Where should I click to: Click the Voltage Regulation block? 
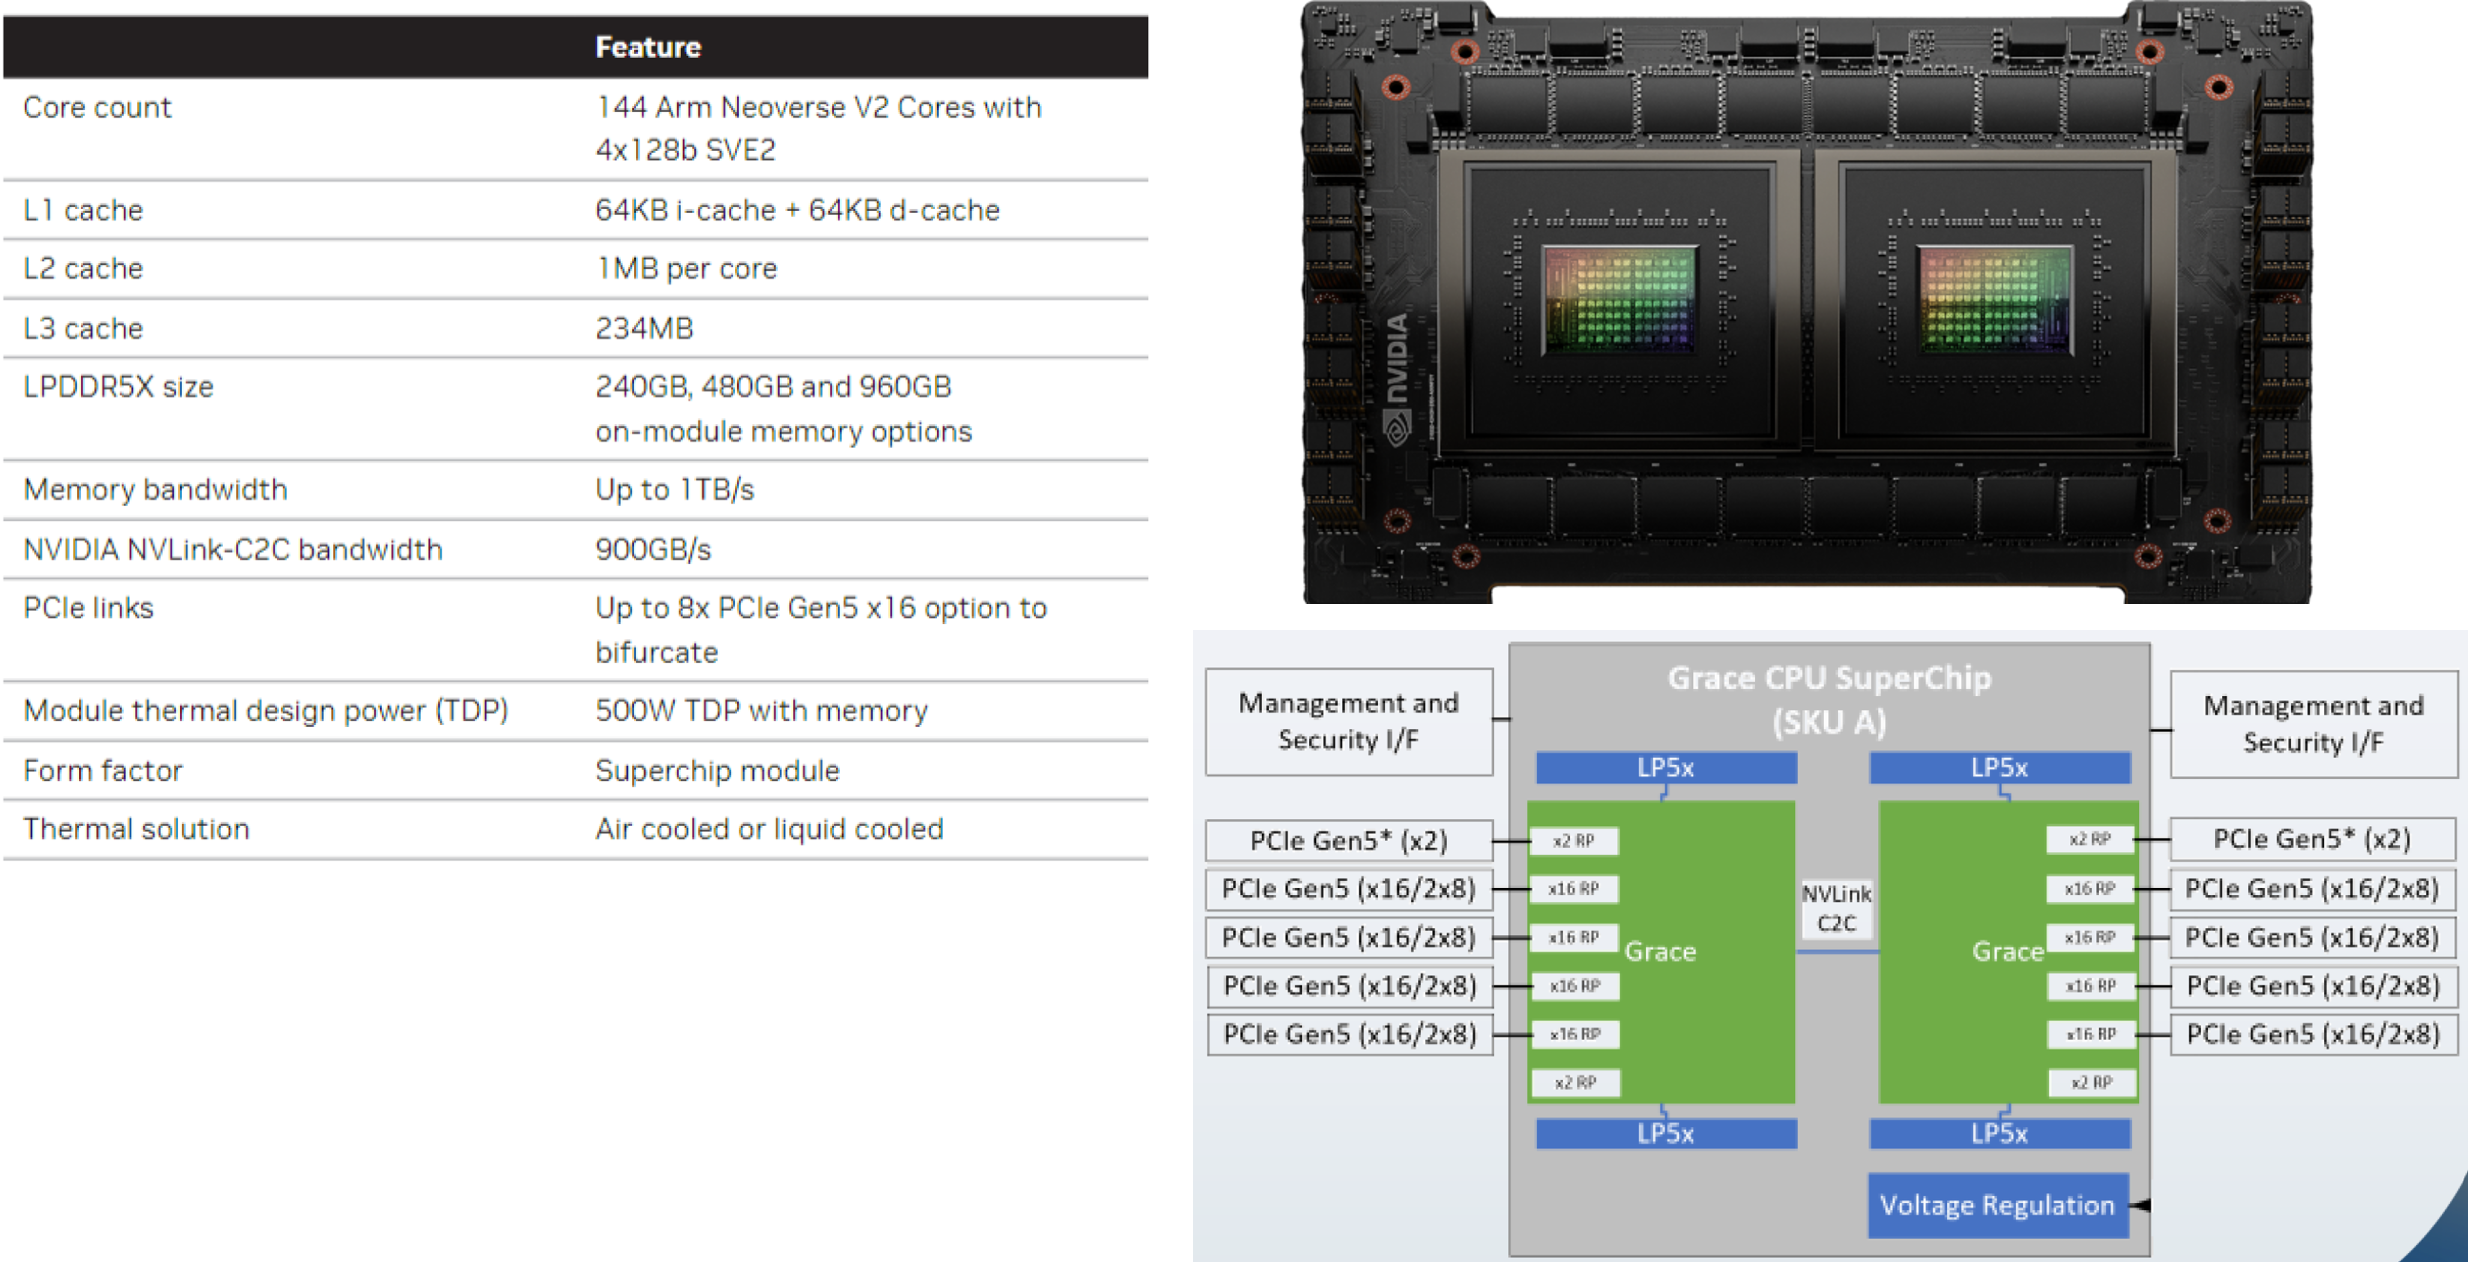point(1998,1205)
